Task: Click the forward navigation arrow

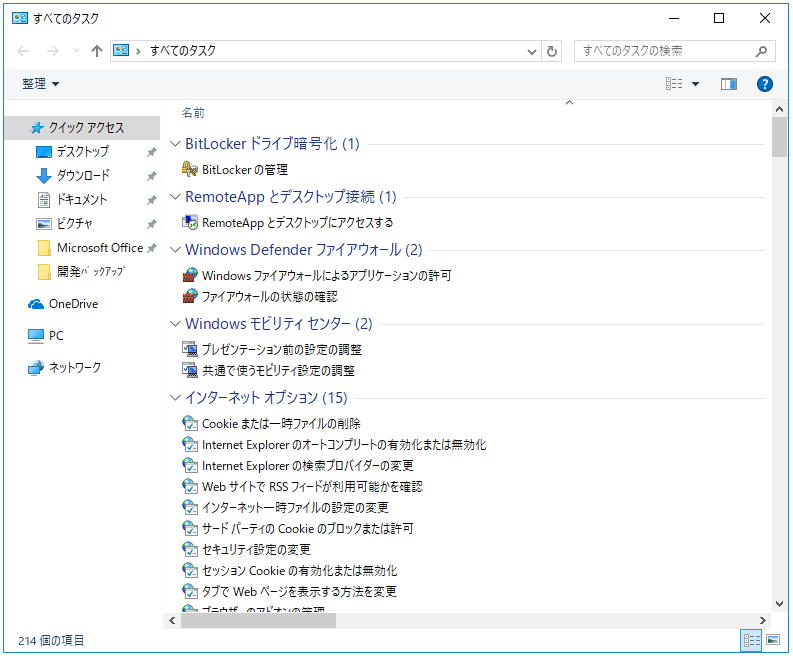Action: [x=53, y=51]
